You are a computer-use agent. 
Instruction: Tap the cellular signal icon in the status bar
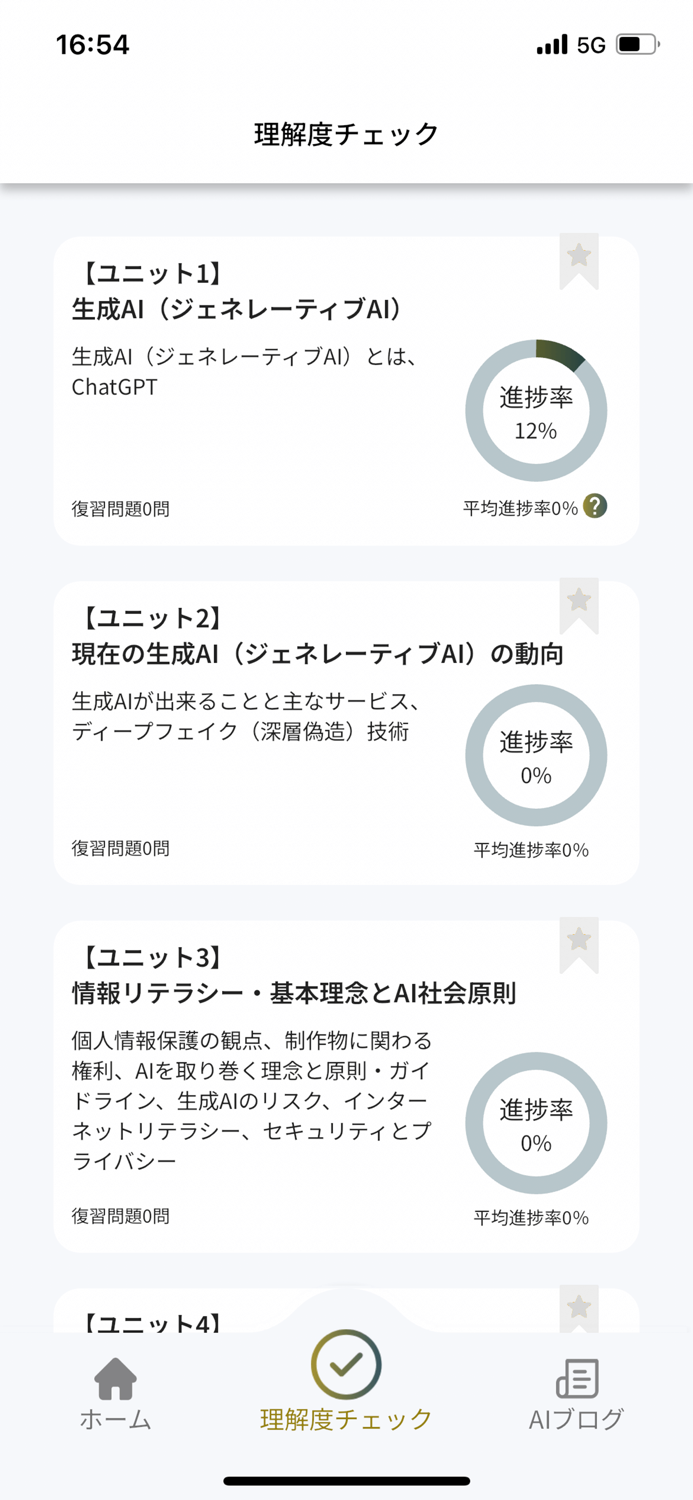click(x=553, y=44)
